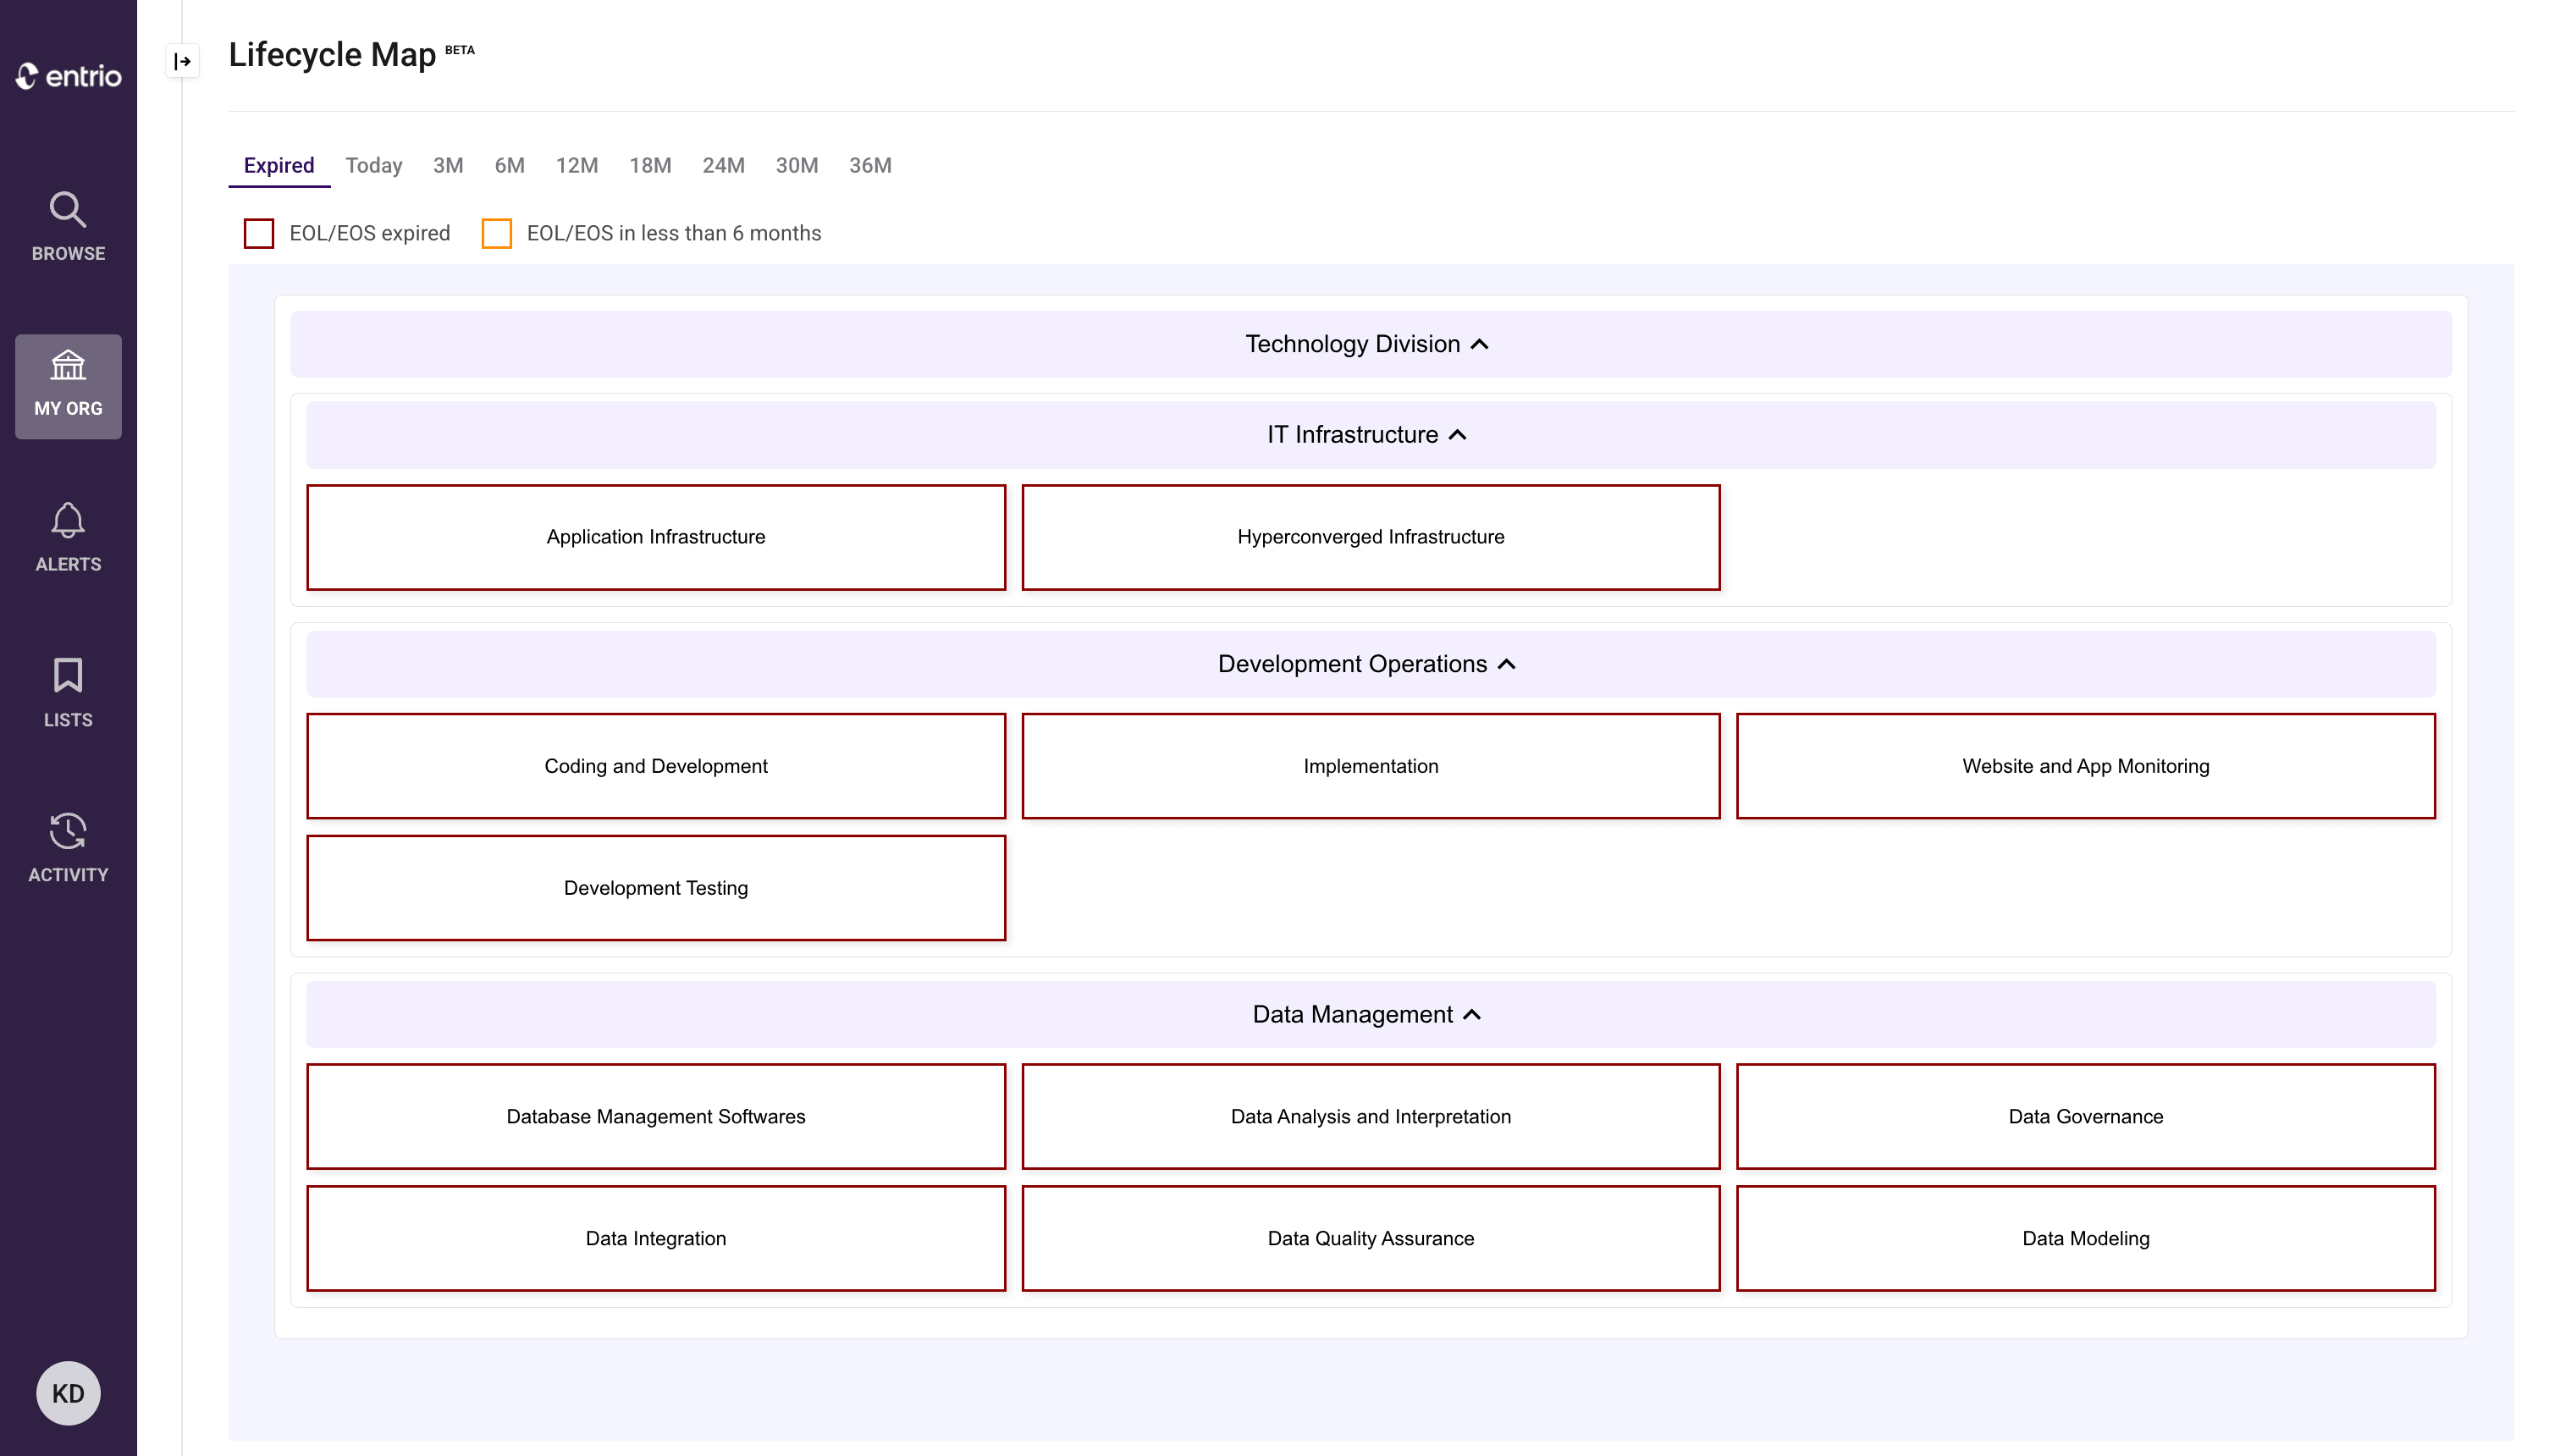2560x1456 pixels.
Task: Expand the sidebar with the arrow icon
Action: [182, 61]
